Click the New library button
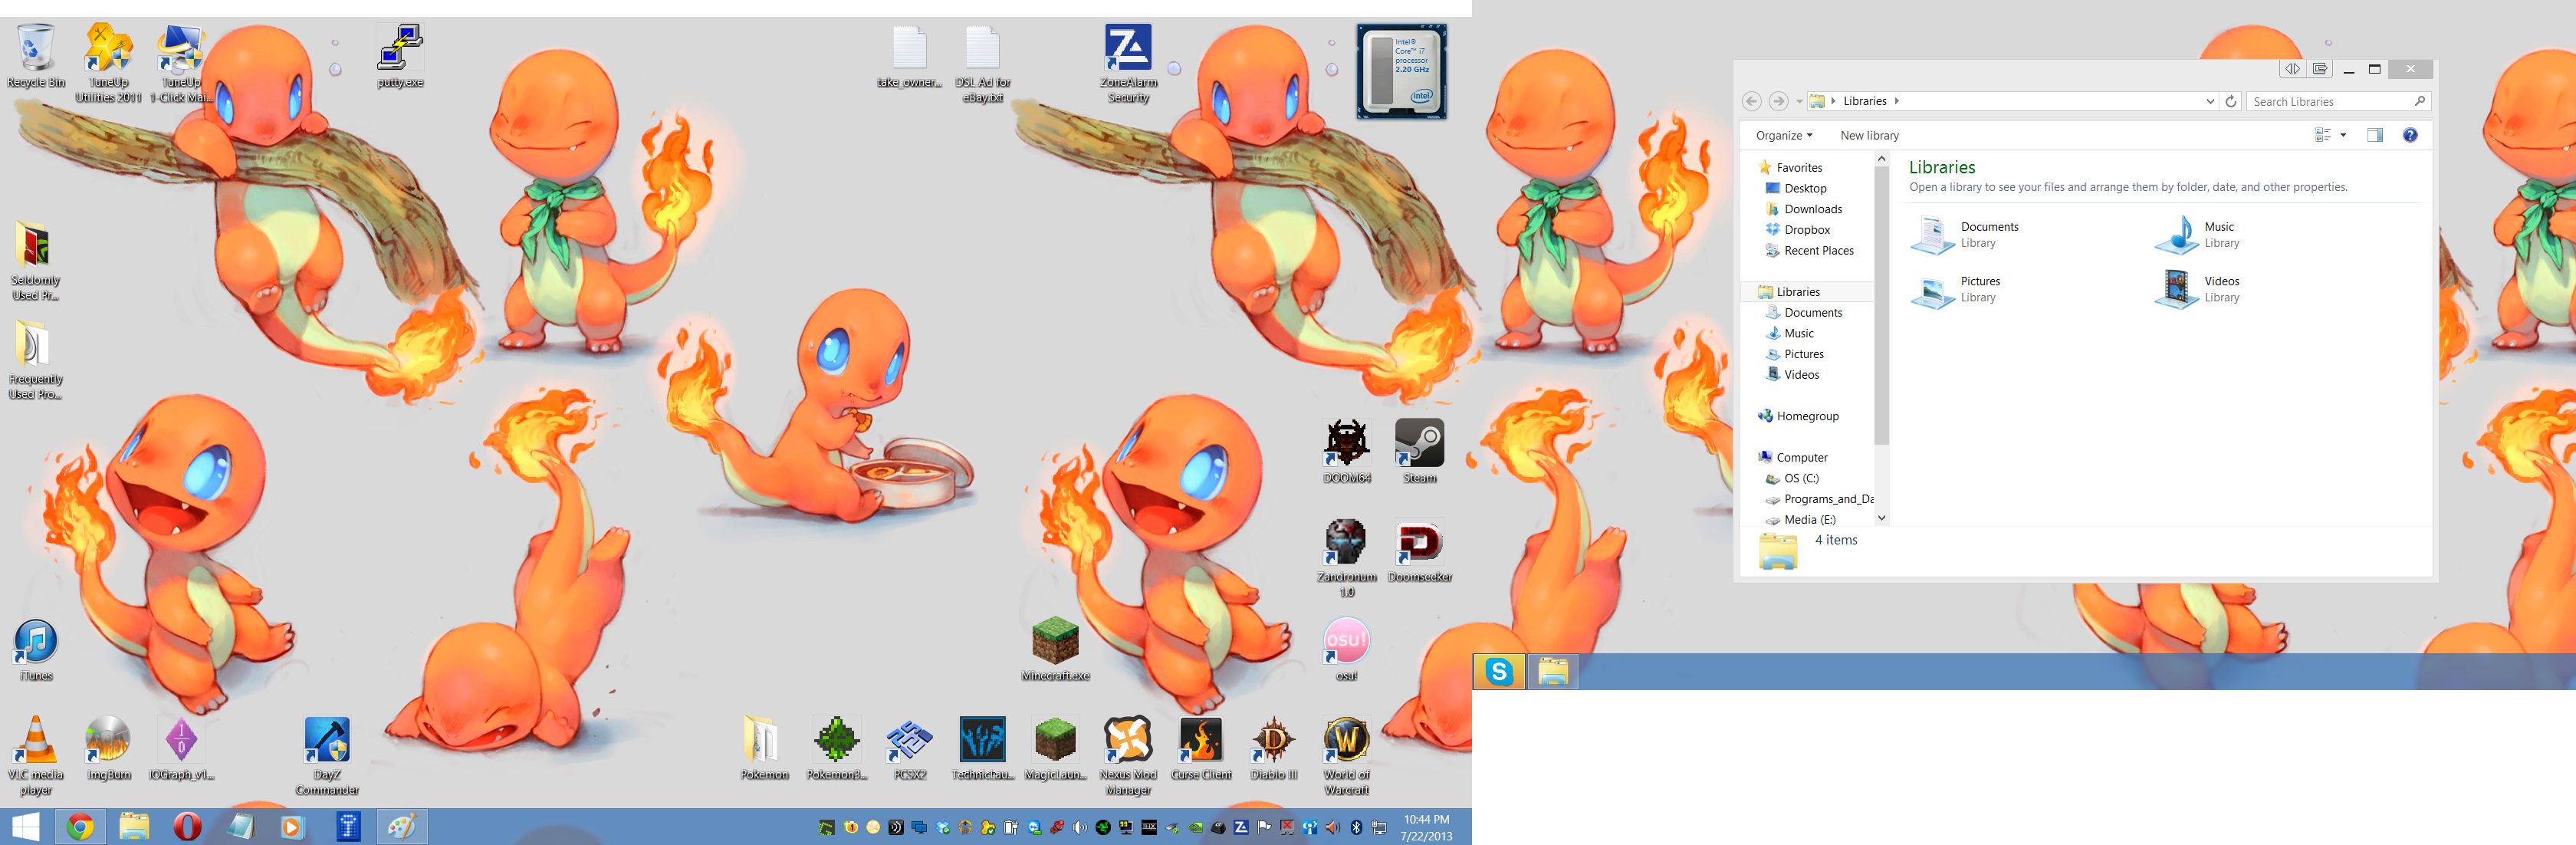 (1869, 135)
